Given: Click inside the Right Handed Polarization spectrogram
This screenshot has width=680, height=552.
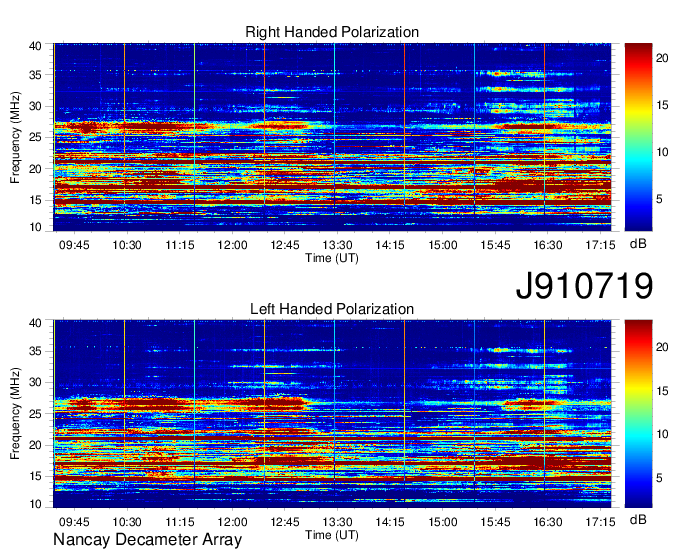Looking at the screenshot, I should (x=332, y=137).
